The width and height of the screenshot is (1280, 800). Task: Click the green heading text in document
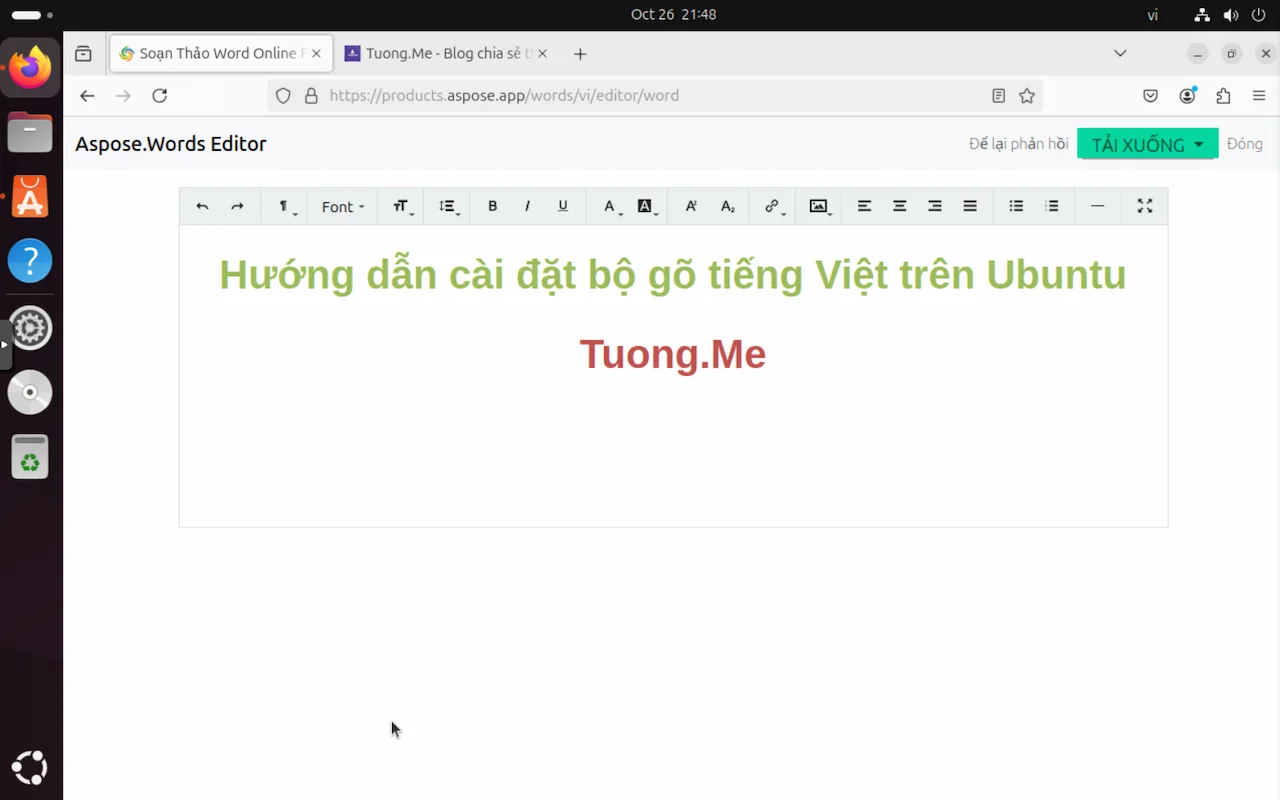click(x=673, y=275)
